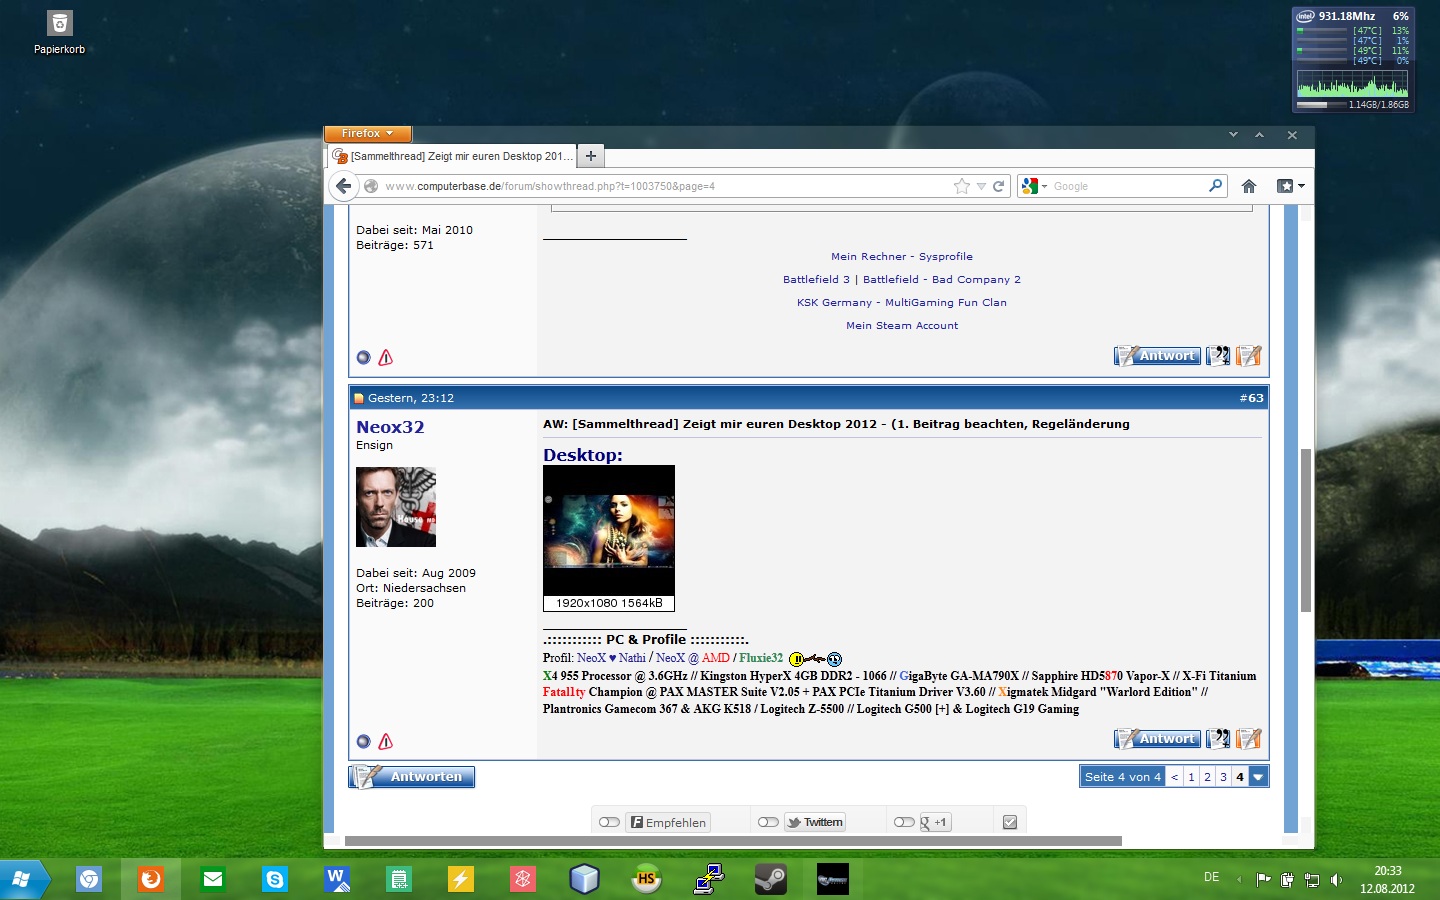Click the volume speaker in system tray
The height and width of the screenshot is (900, 1440).
coord(1336,880)
